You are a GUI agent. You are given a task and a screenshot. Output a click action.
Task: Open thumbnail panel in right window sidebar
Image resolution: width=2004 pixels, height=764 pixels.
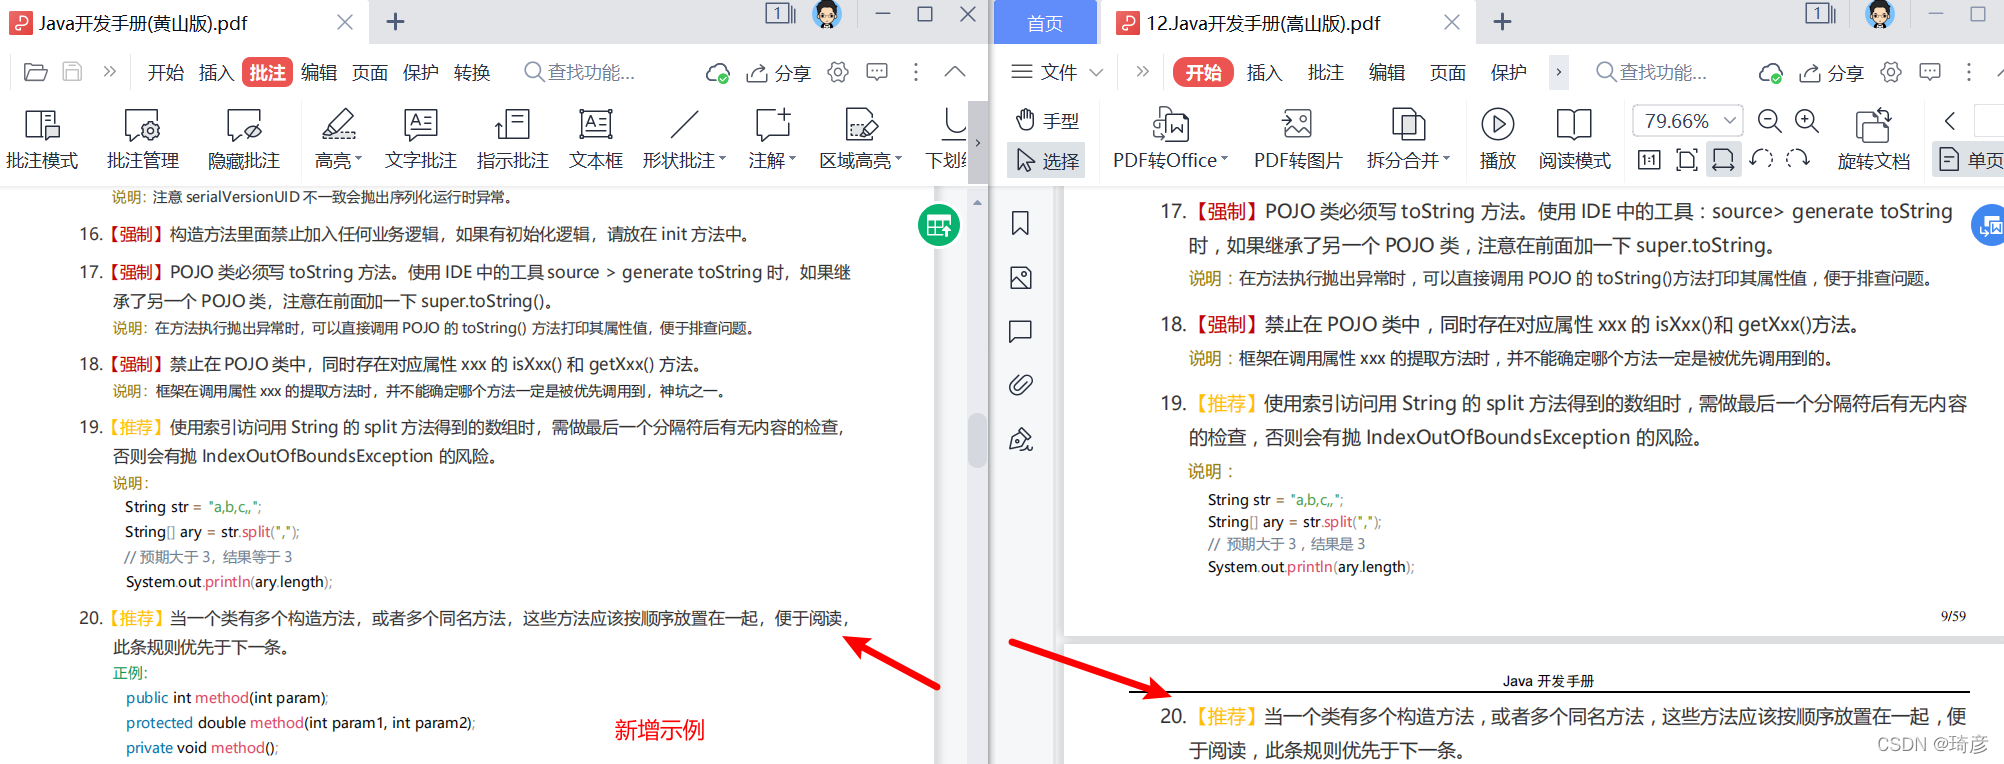pyautogui.click(x=1020, y=277)
